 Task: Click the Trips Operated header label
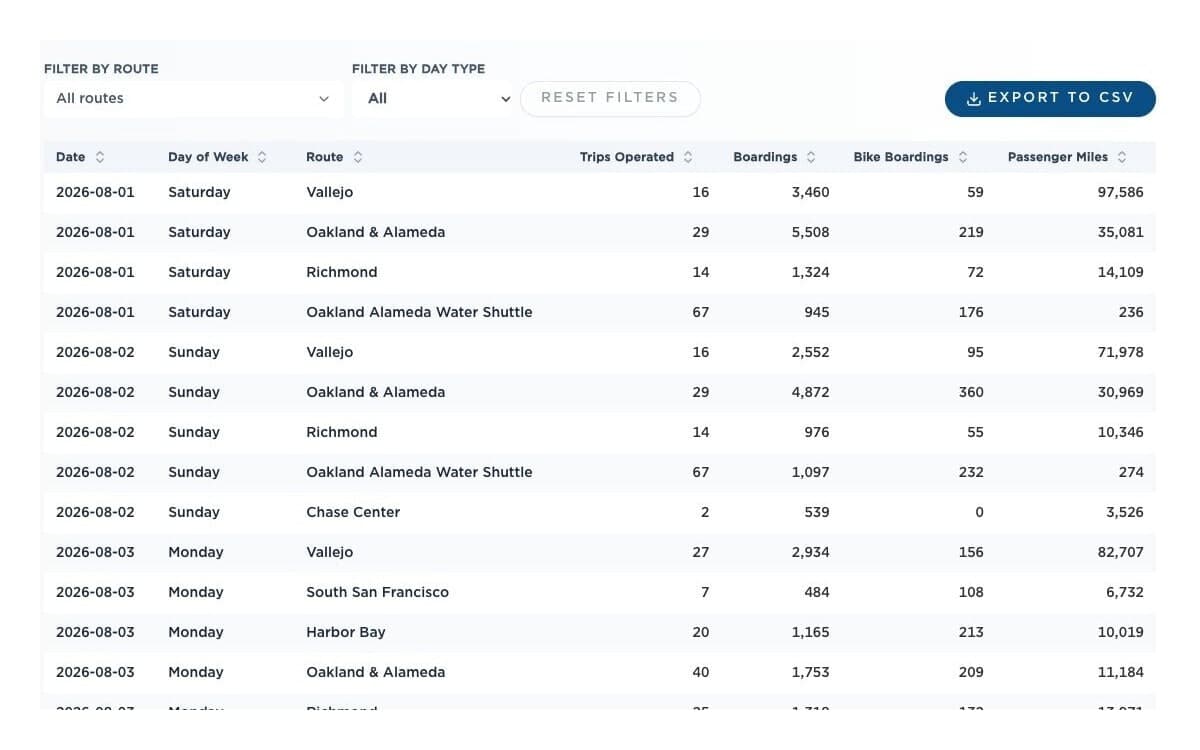point(627,157)
